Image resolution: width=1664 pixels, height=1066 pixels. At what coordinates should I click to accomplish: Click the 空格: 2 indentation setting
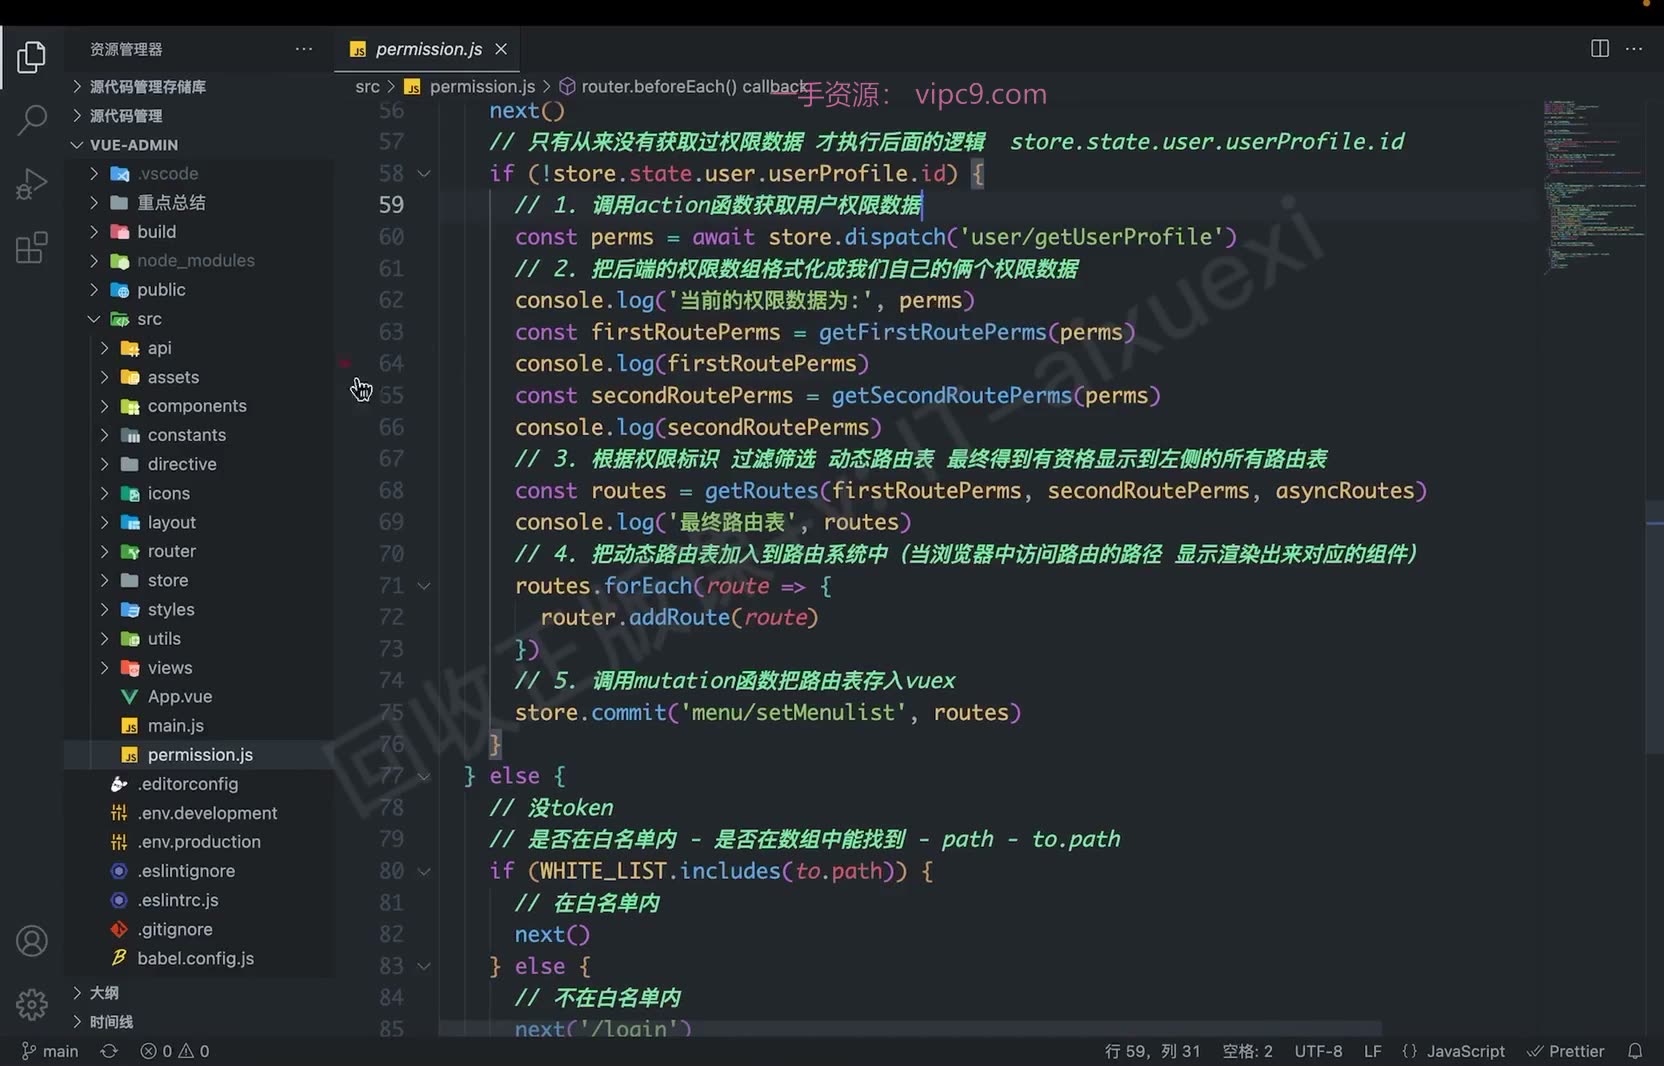pos(1247,1051)
